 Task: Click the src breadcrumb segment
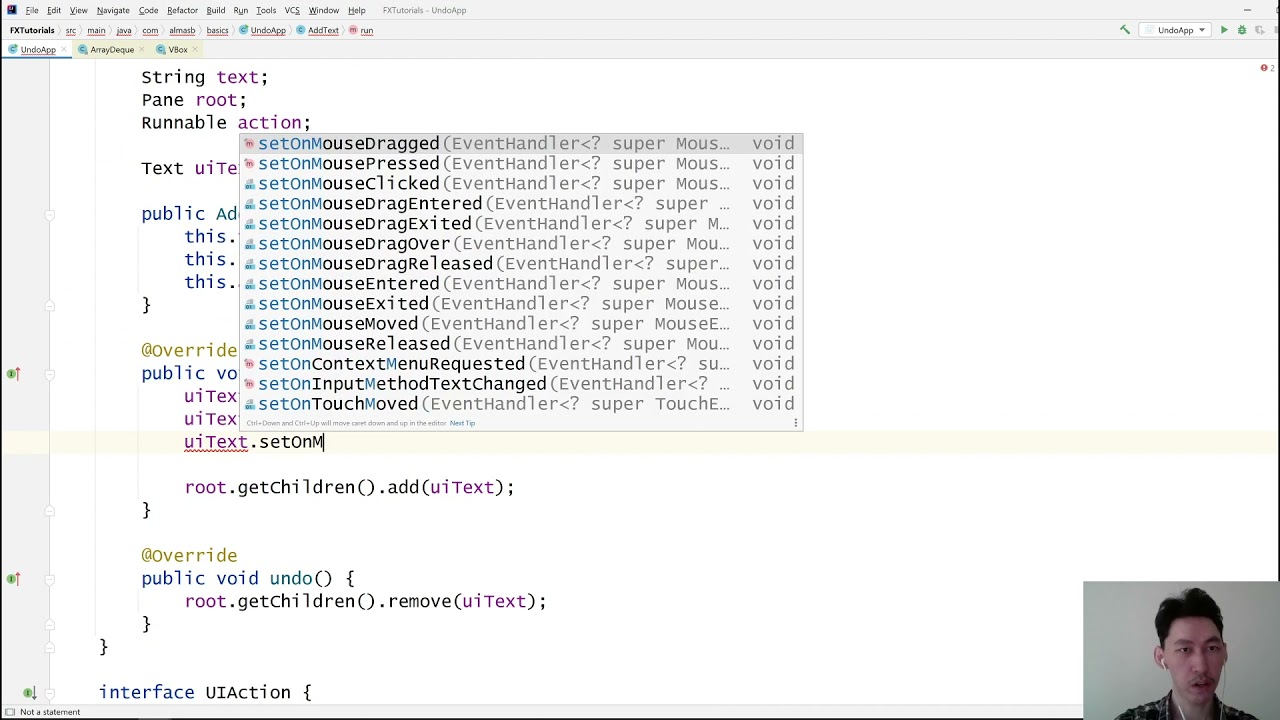tap(70, 30)
